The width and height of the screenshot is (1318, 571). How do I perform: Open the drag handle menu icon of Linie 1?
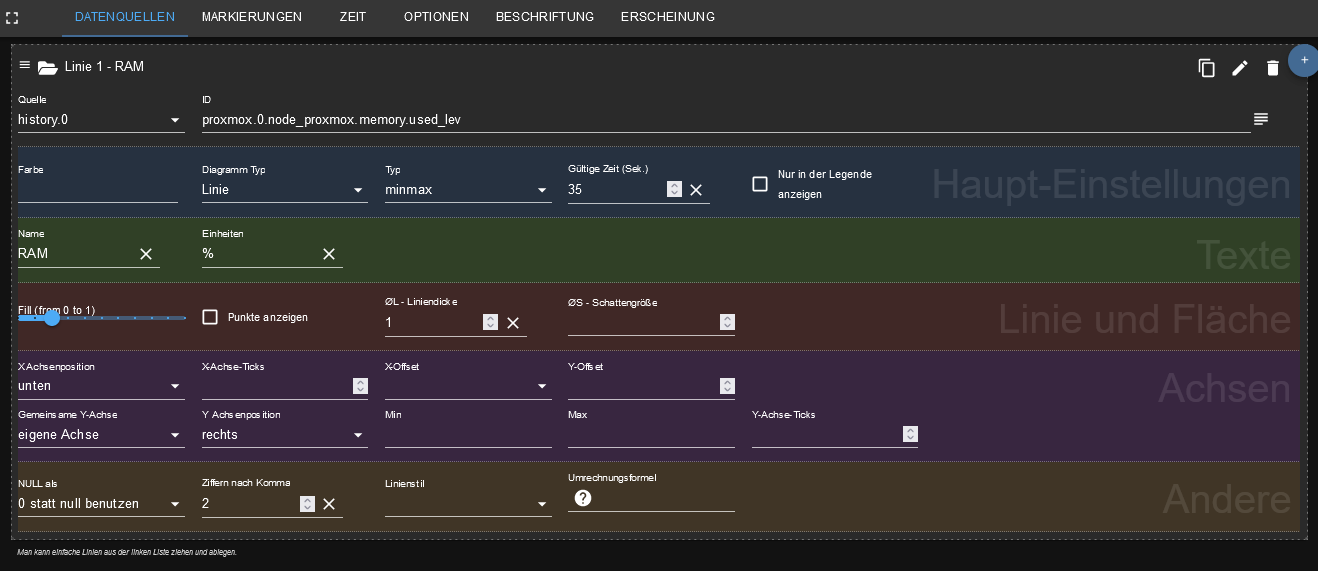coord(25,65)
